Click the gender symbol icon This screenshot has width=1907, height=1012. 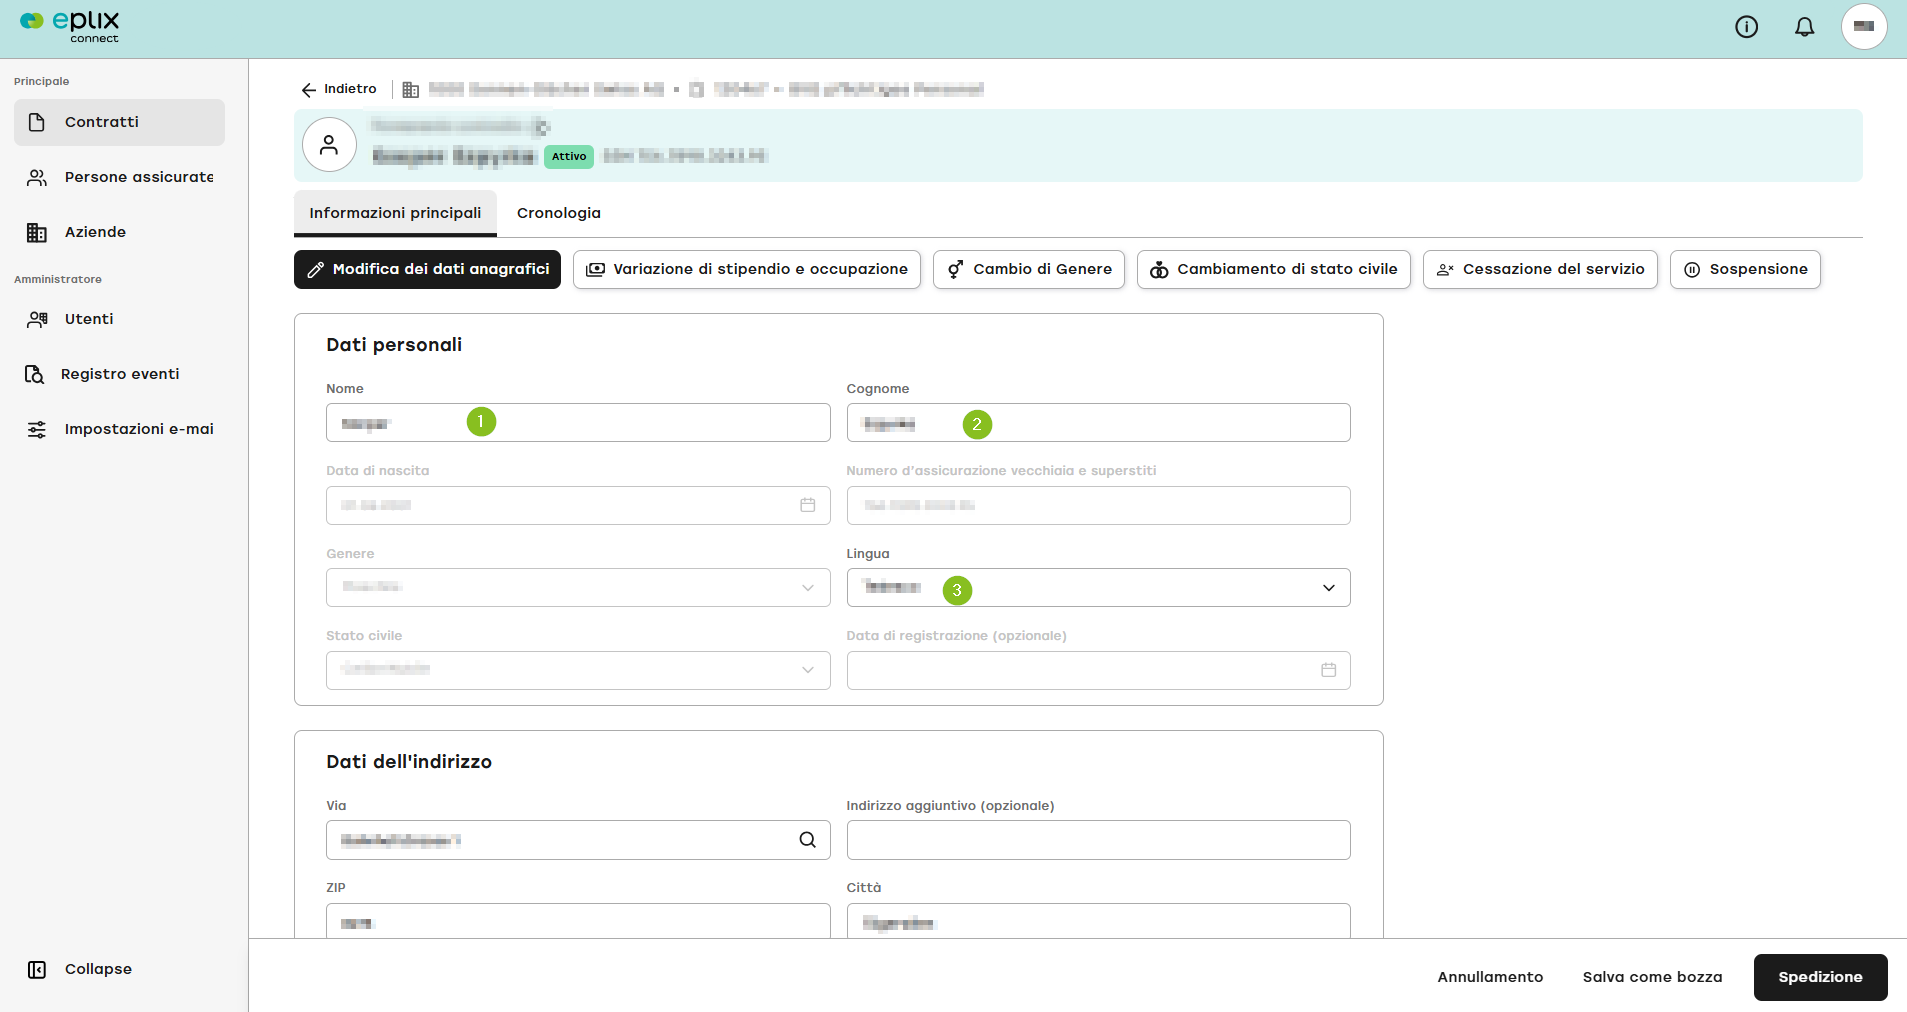(x=956, y=270)
